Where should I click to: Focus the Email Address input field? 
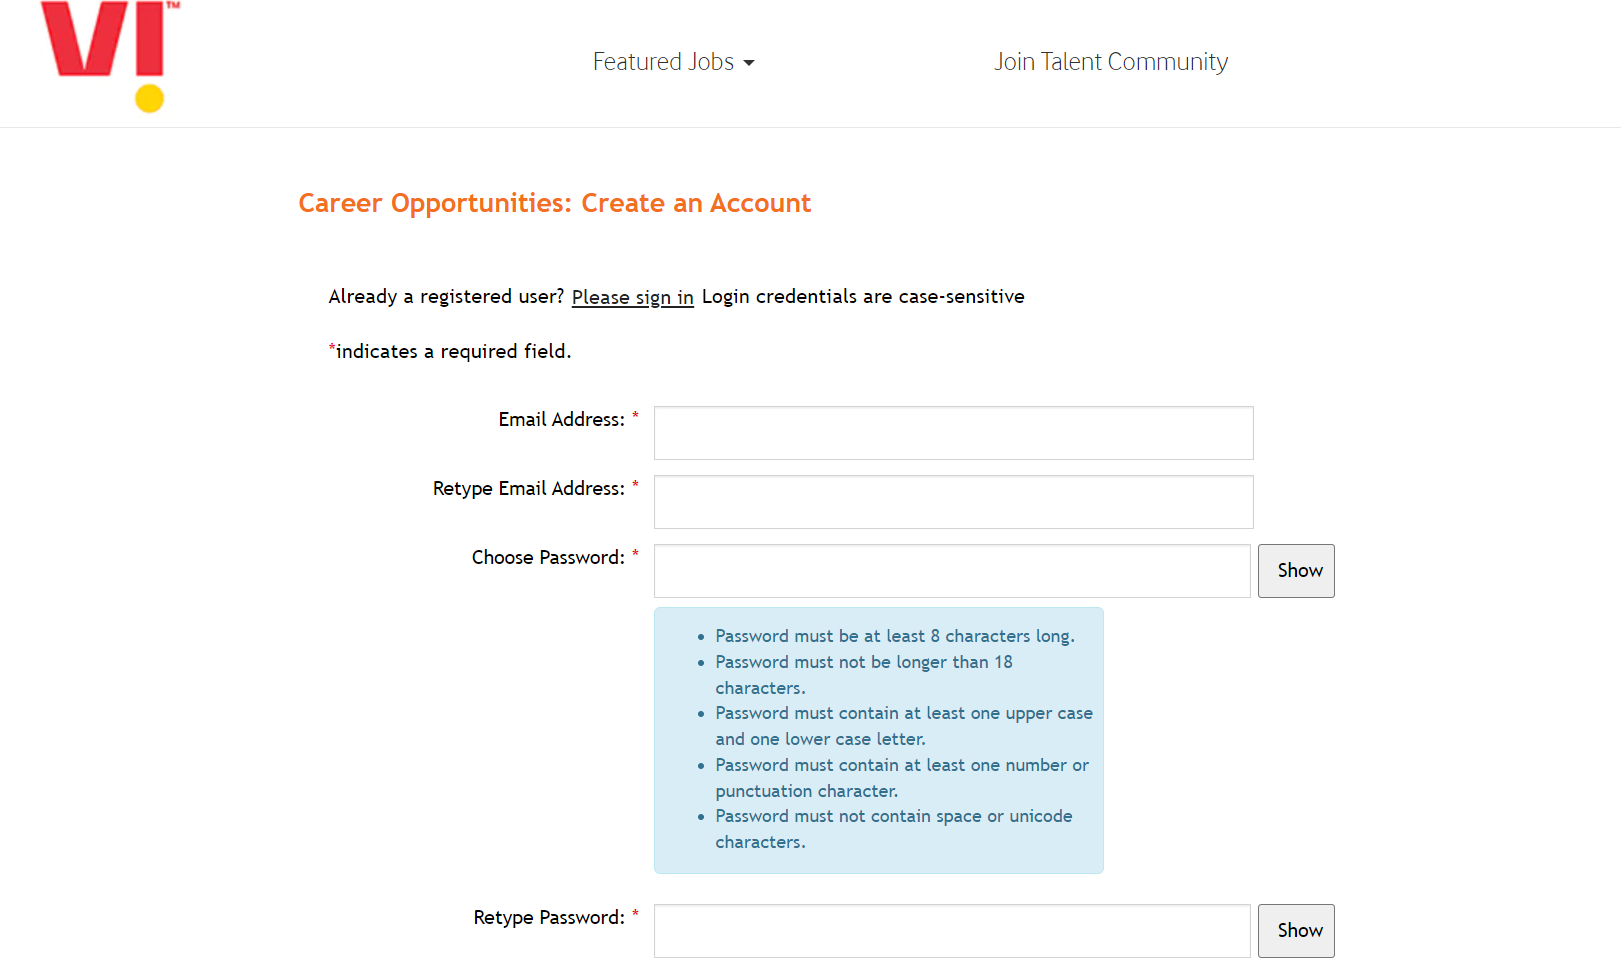[953, 433]
